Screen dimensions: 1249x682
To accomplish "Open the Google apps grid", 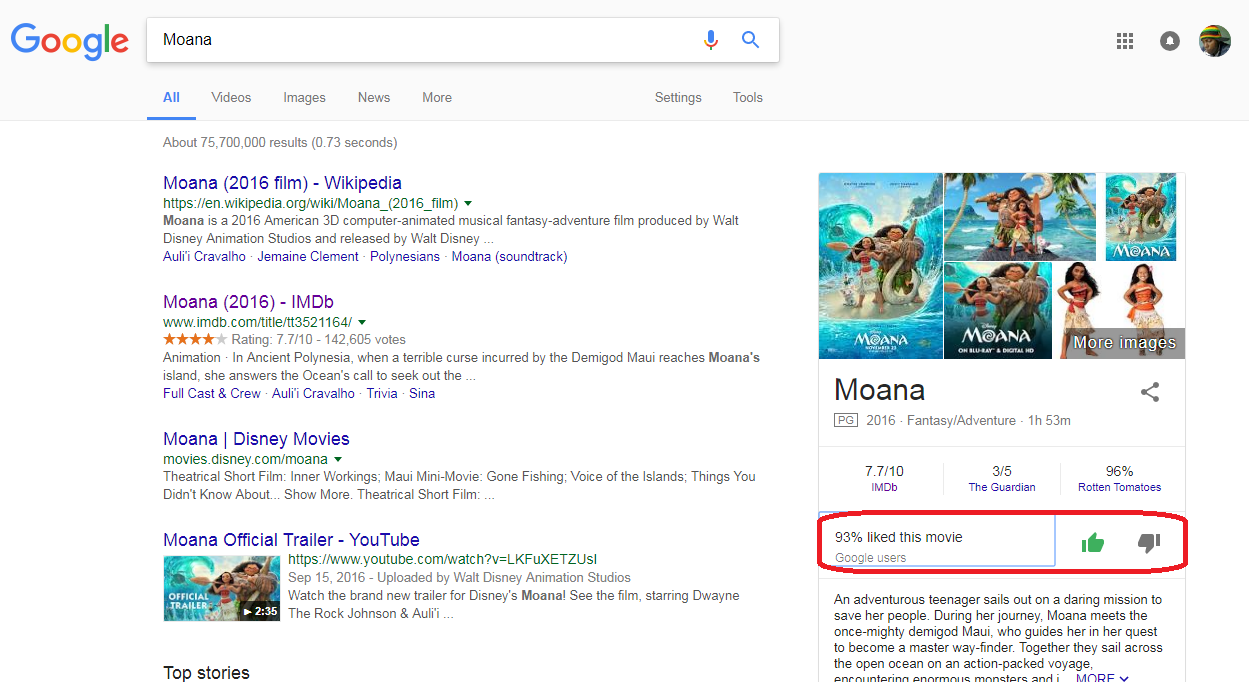I will click(1125, 41).
